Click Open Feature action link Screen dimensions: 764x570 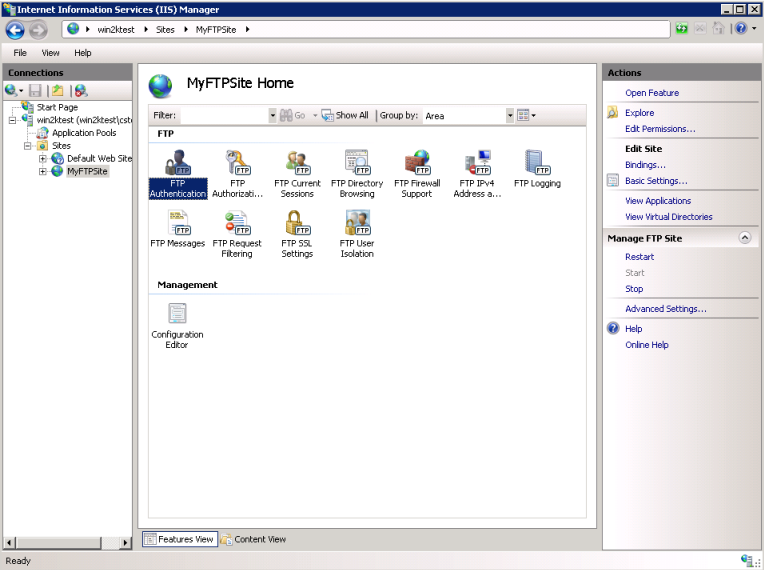click(652, 93)
